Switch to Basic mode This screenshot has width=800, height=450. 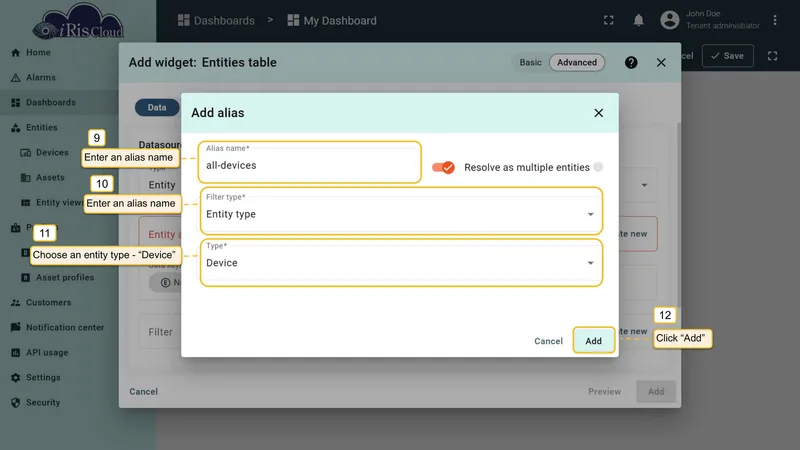[531, 62]
